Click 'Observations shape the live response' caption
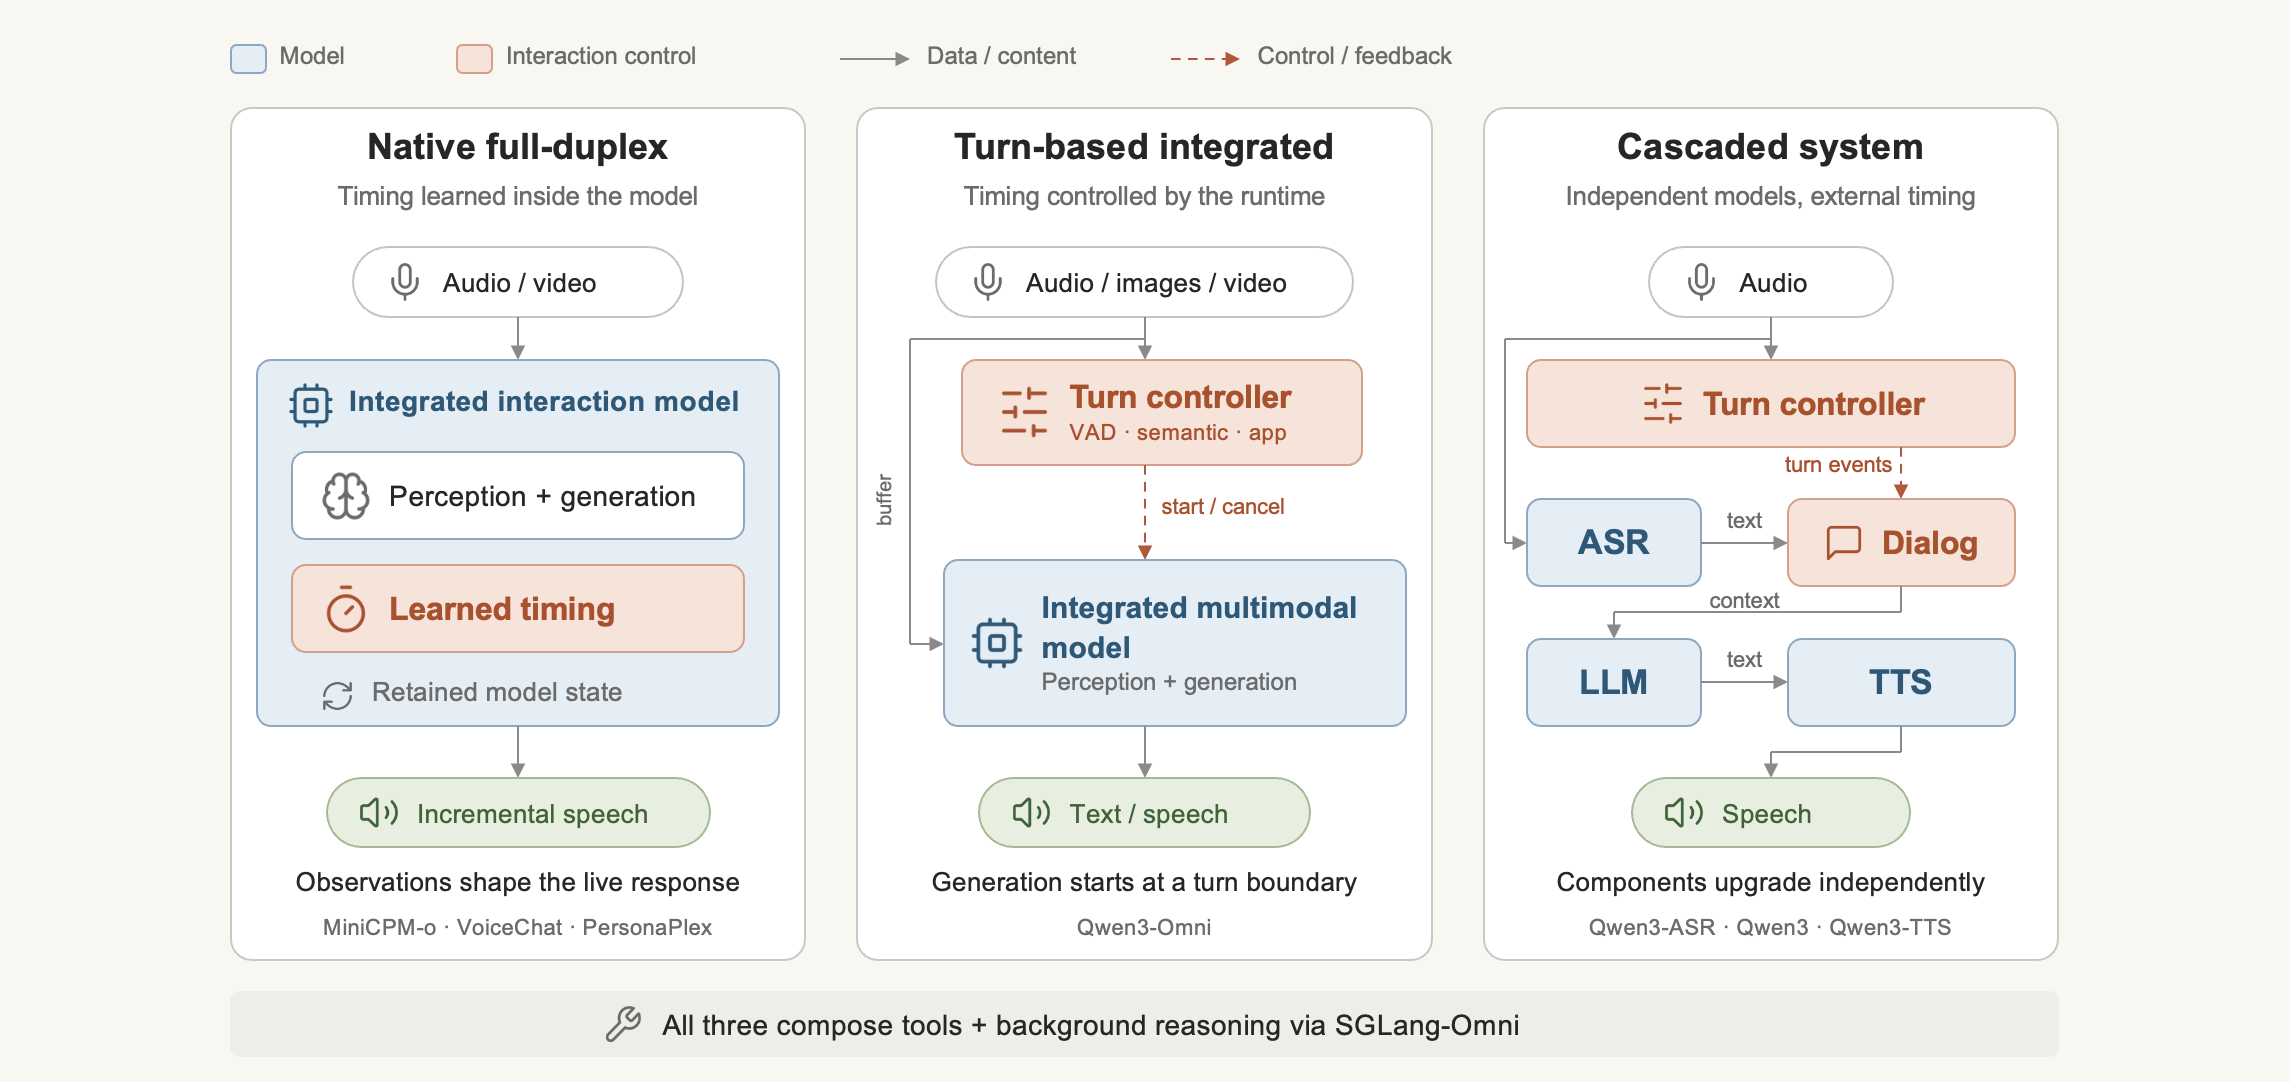 click(x=517, y=882)
